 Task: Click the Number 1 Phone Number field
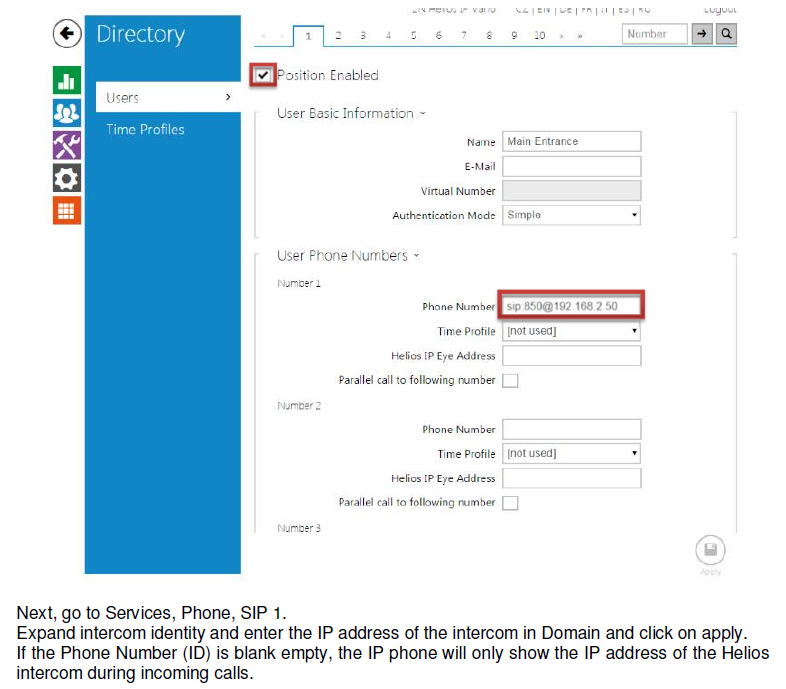coord(571,306)
